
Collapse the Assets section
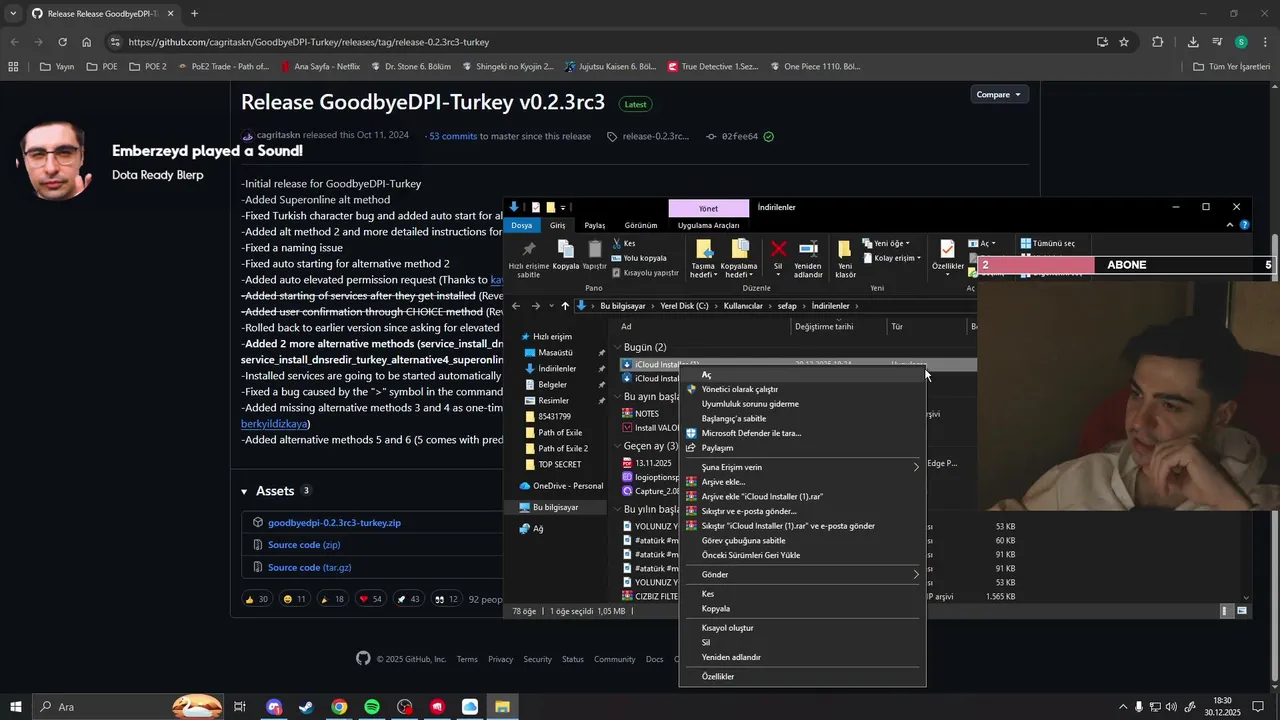point(244,491)
